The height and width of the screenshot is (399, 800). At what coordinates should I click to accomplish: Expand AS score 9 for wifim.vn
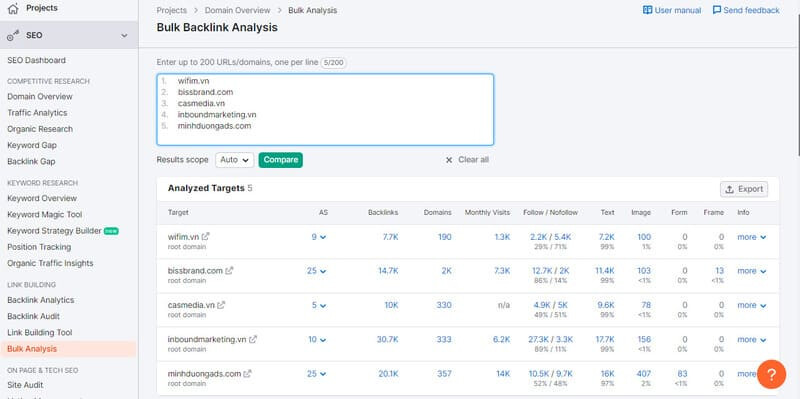pyautogui.click(x=319, y=237)
